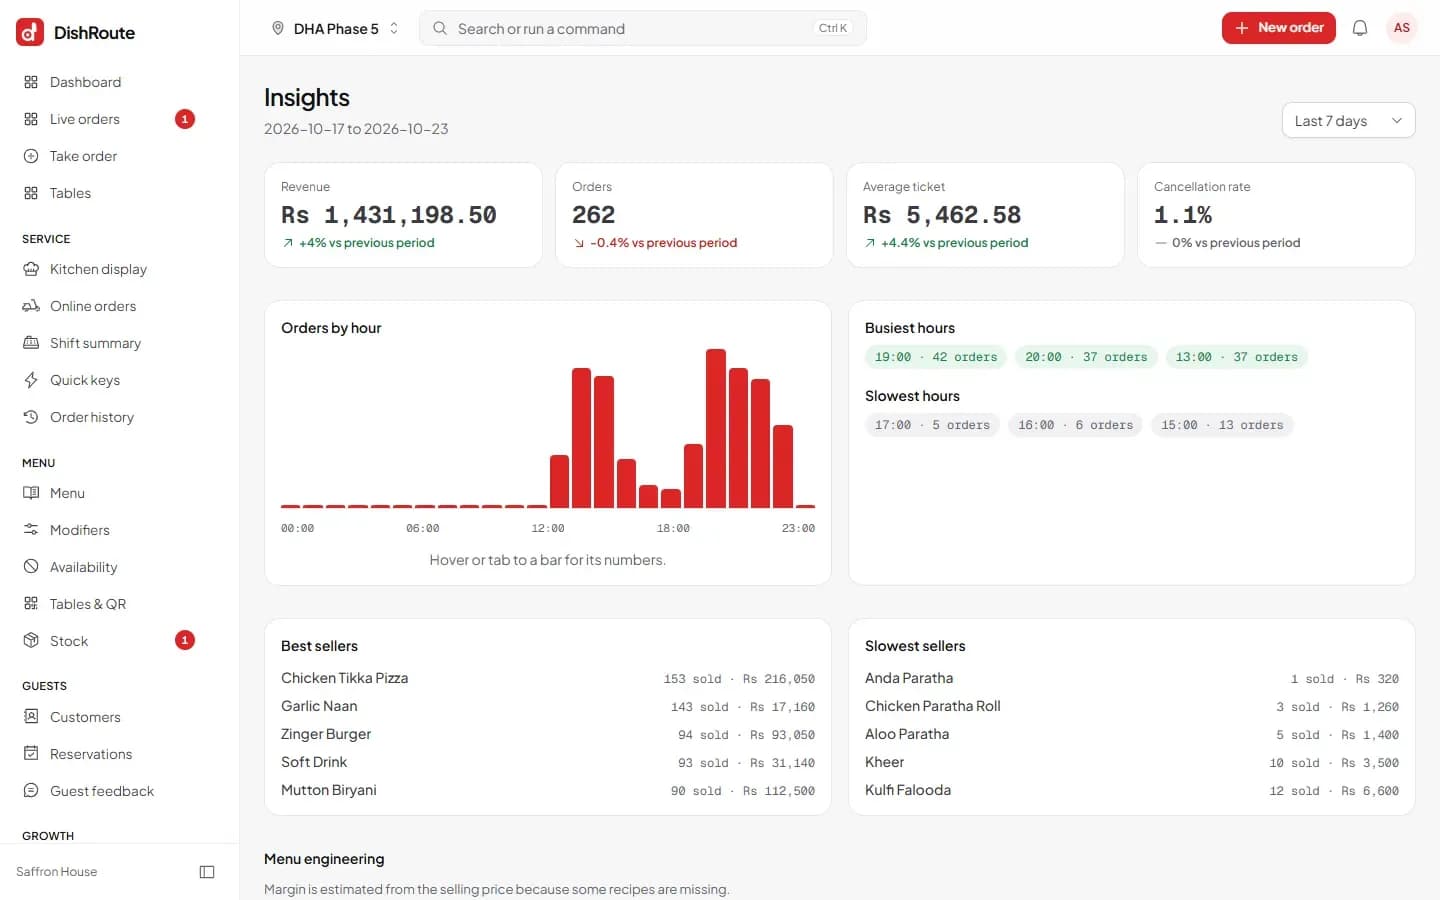The image size is (1440, 900).
Task: Click the Online orders scooter icon
Action: click(31, 306)
